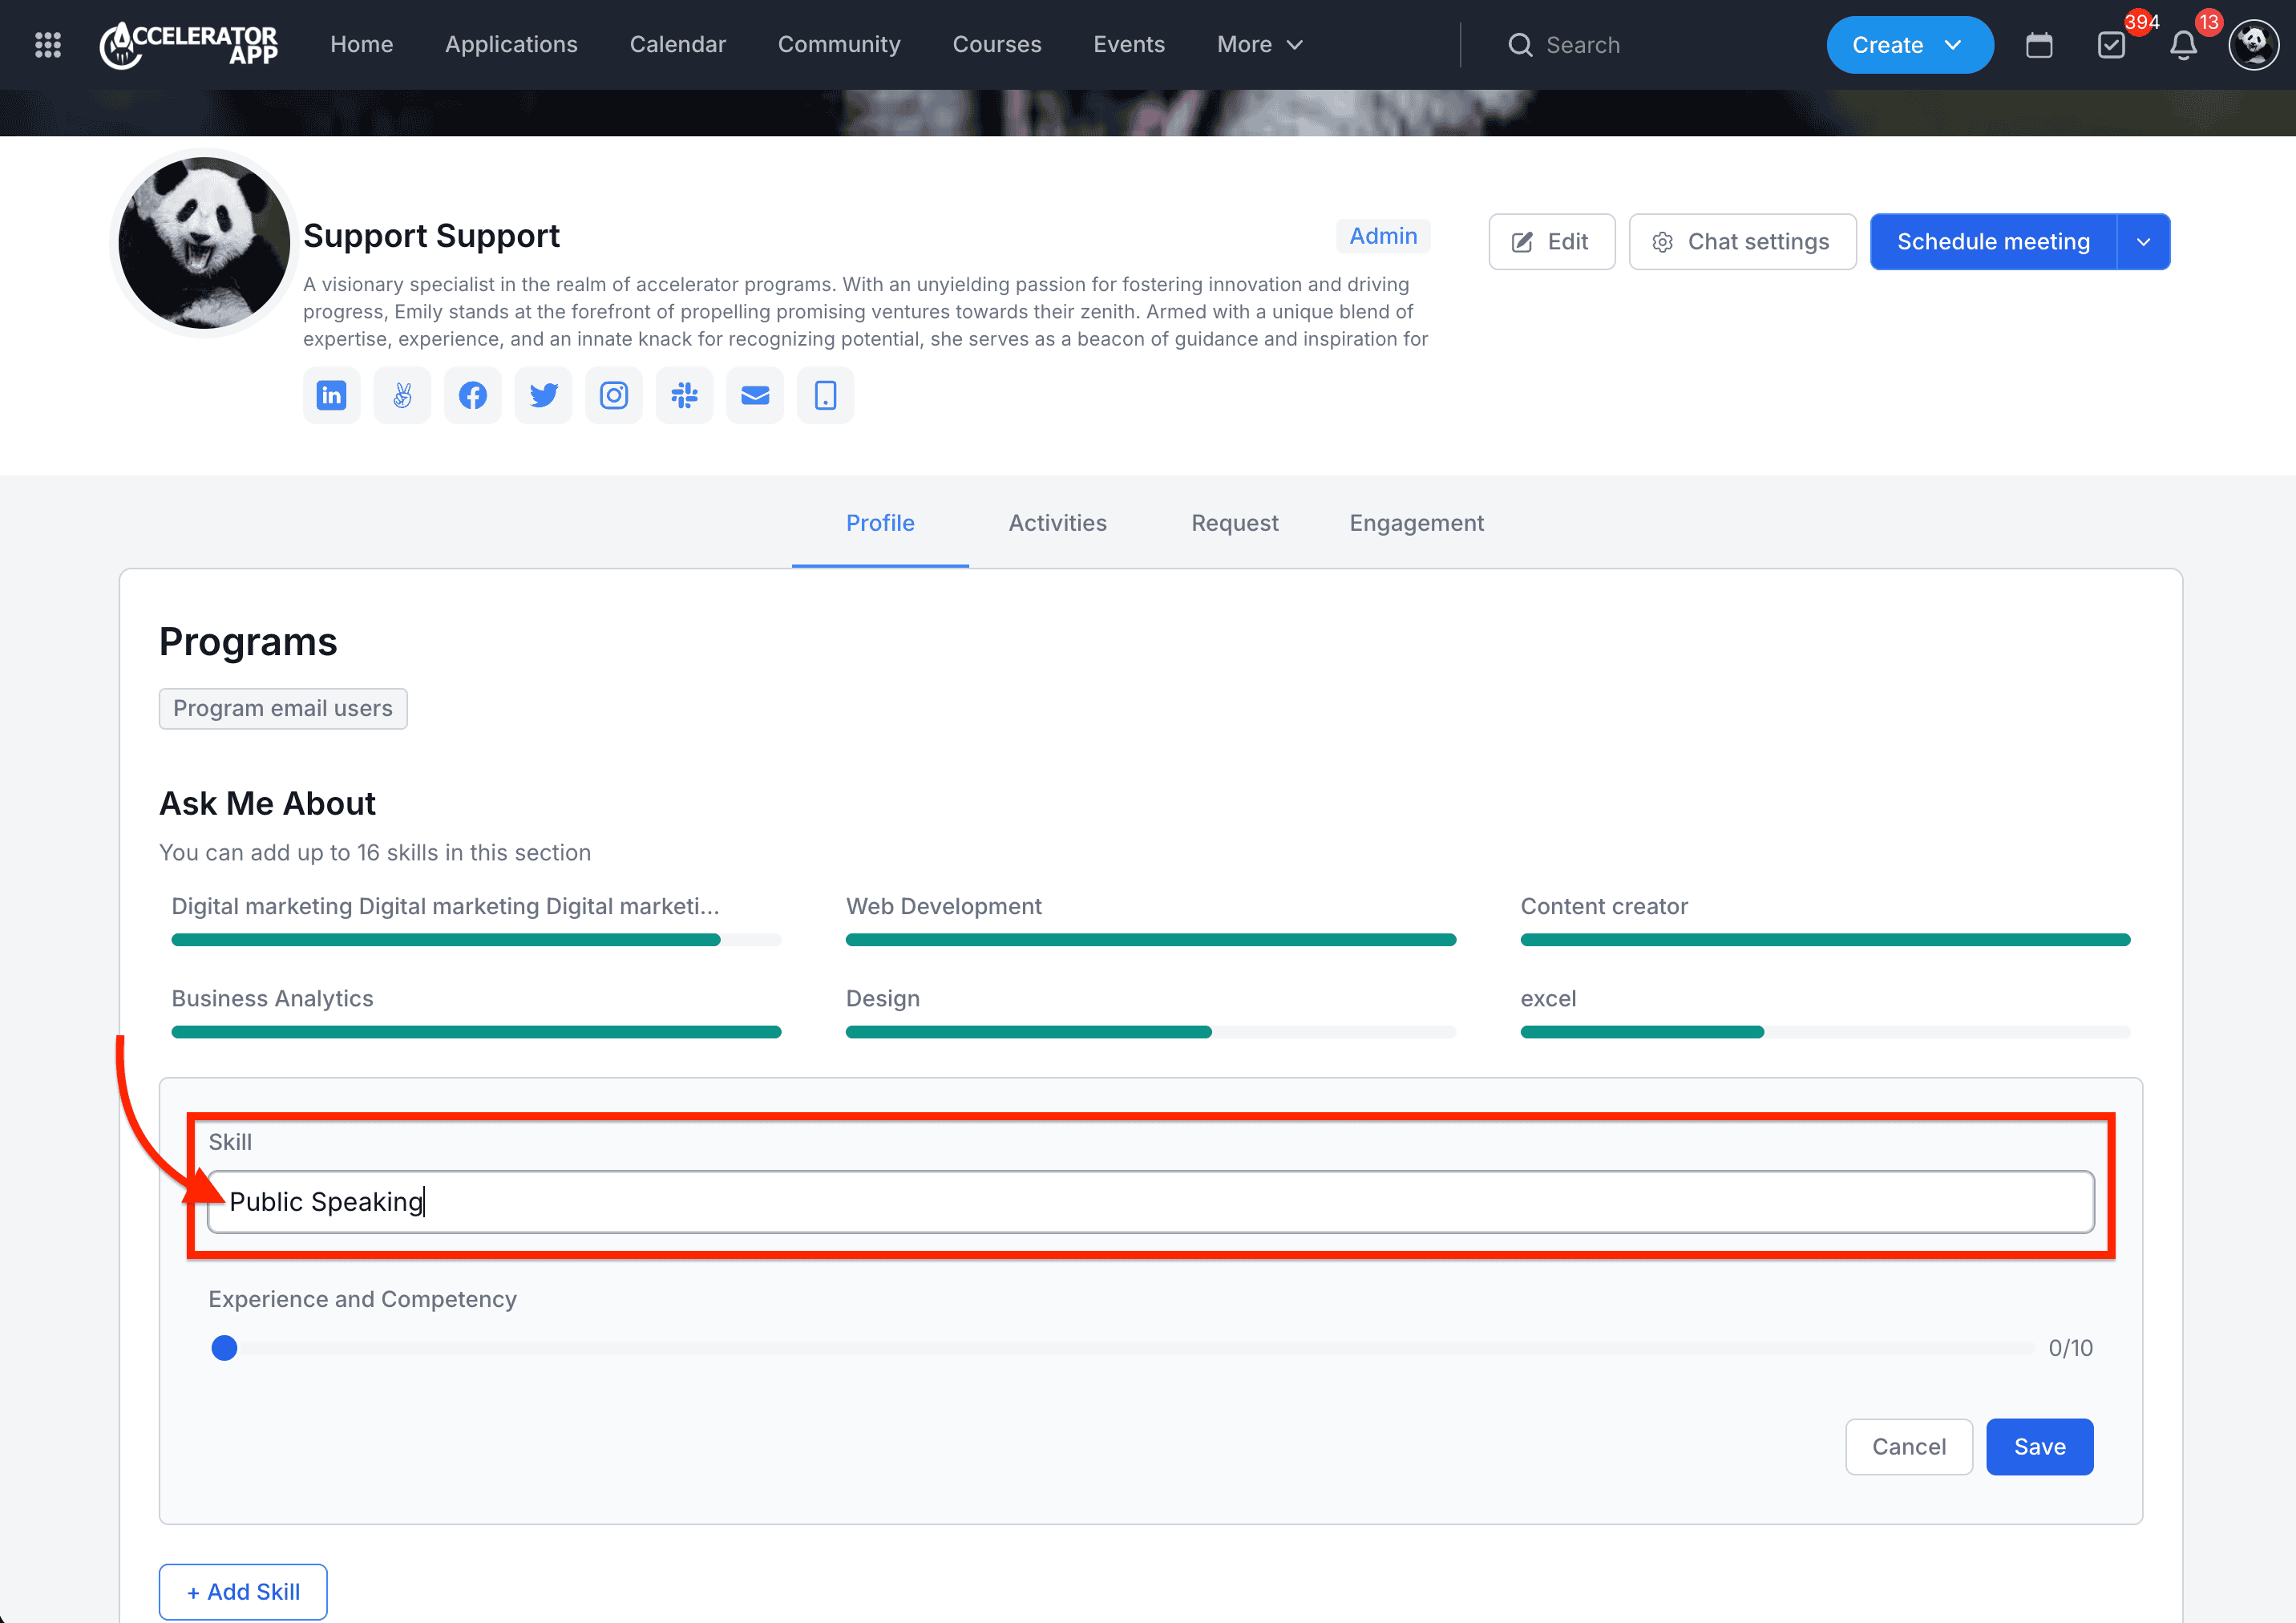Open the Create dropdown button

[x=1908, y=45]
